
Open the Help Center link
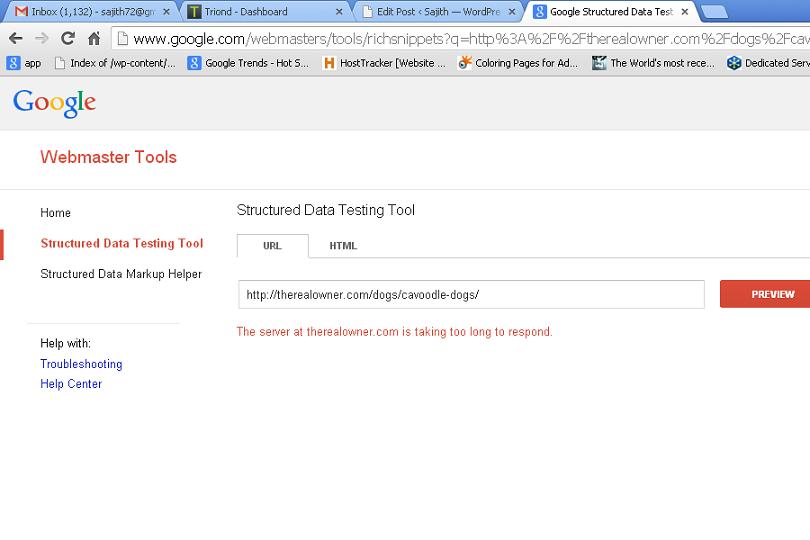pos(71,384)
